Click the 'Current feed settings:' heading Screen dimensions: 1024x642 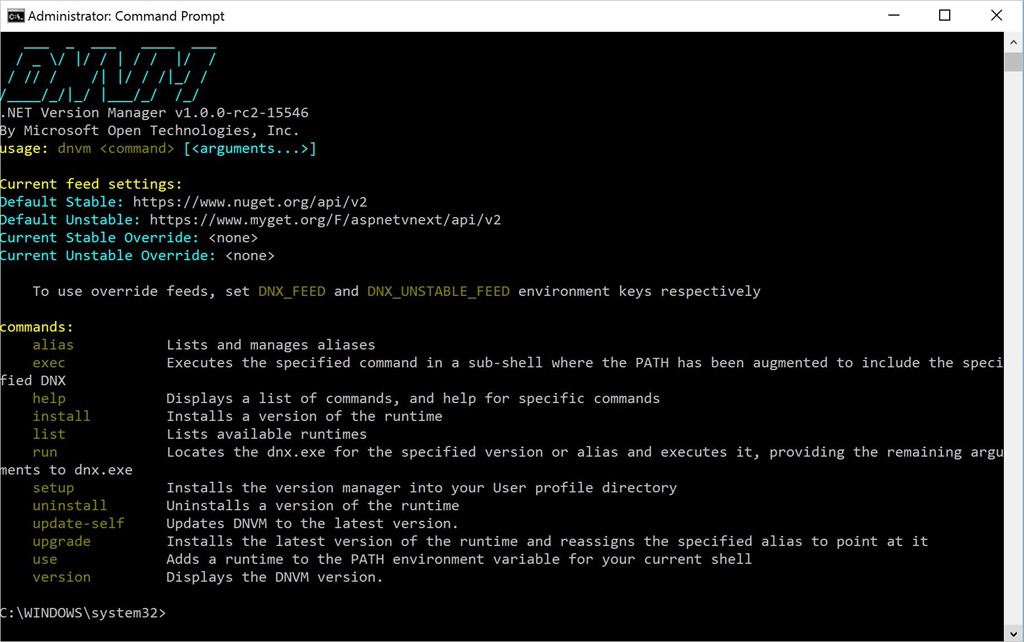click(x=91, y=184)
